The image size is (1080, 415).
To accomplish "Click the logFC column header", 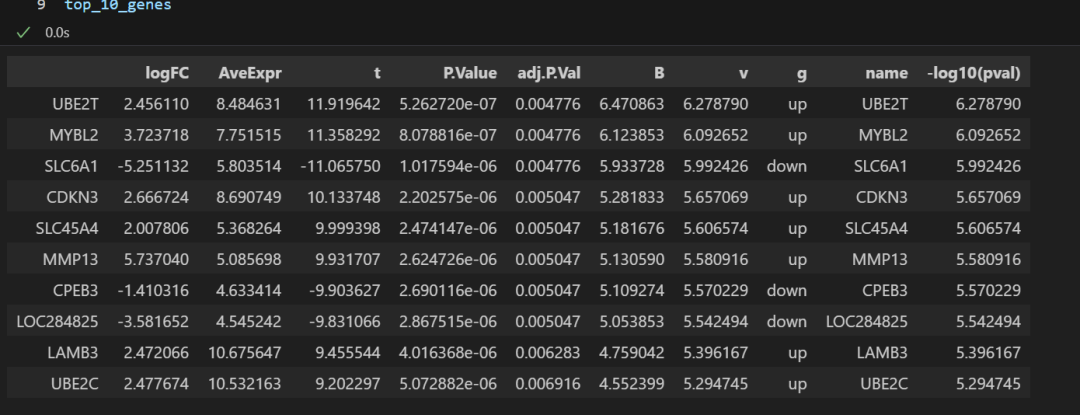I will click(167, 73).
